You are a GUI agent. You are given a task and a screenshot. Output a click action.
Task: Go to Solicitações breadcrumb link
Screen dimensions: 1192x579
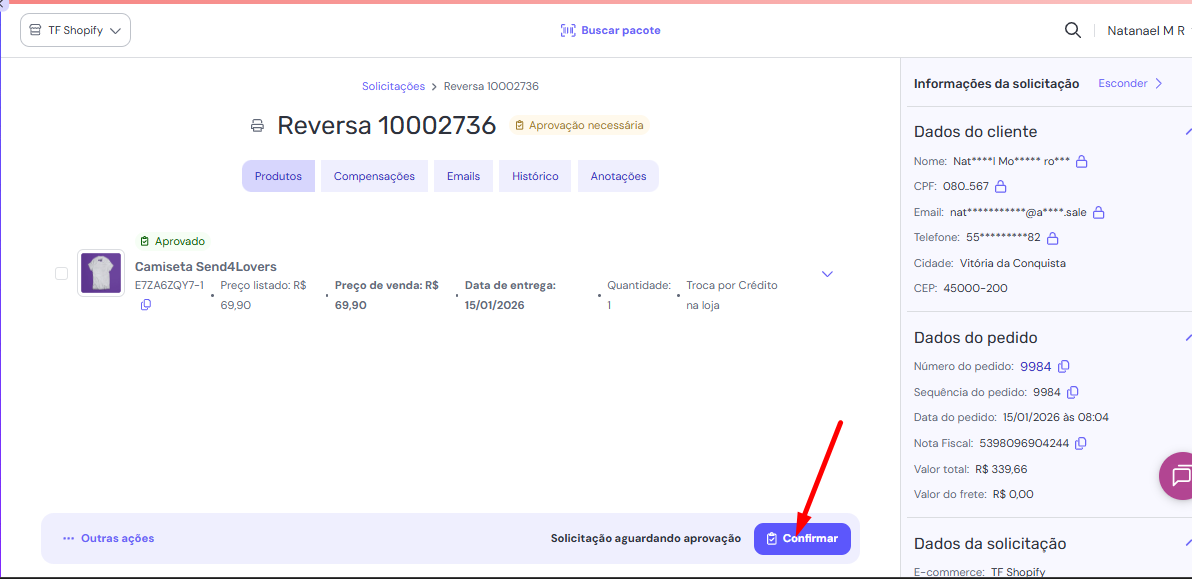[393, 86]
